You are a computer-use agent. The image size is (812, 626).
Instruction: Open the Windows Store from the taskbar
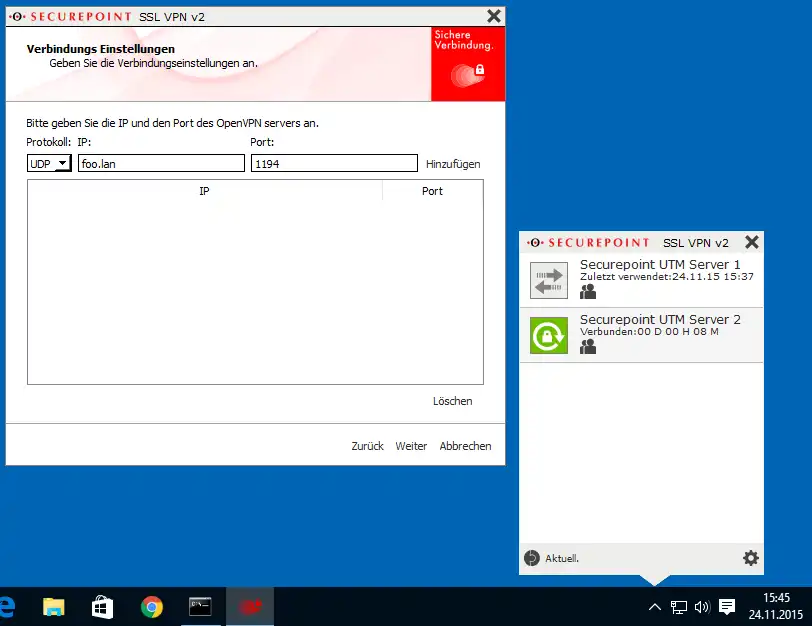click(103, 607)
